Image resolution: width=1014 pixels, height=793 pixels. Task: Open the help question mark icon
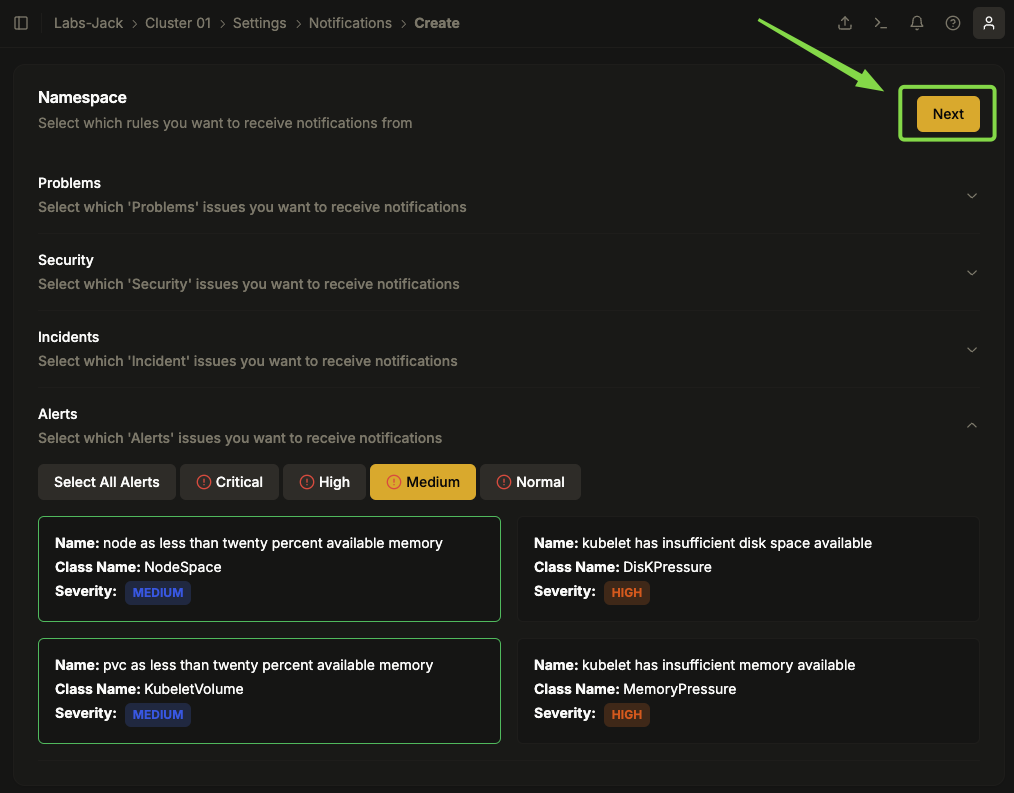(x=953, y=23)
